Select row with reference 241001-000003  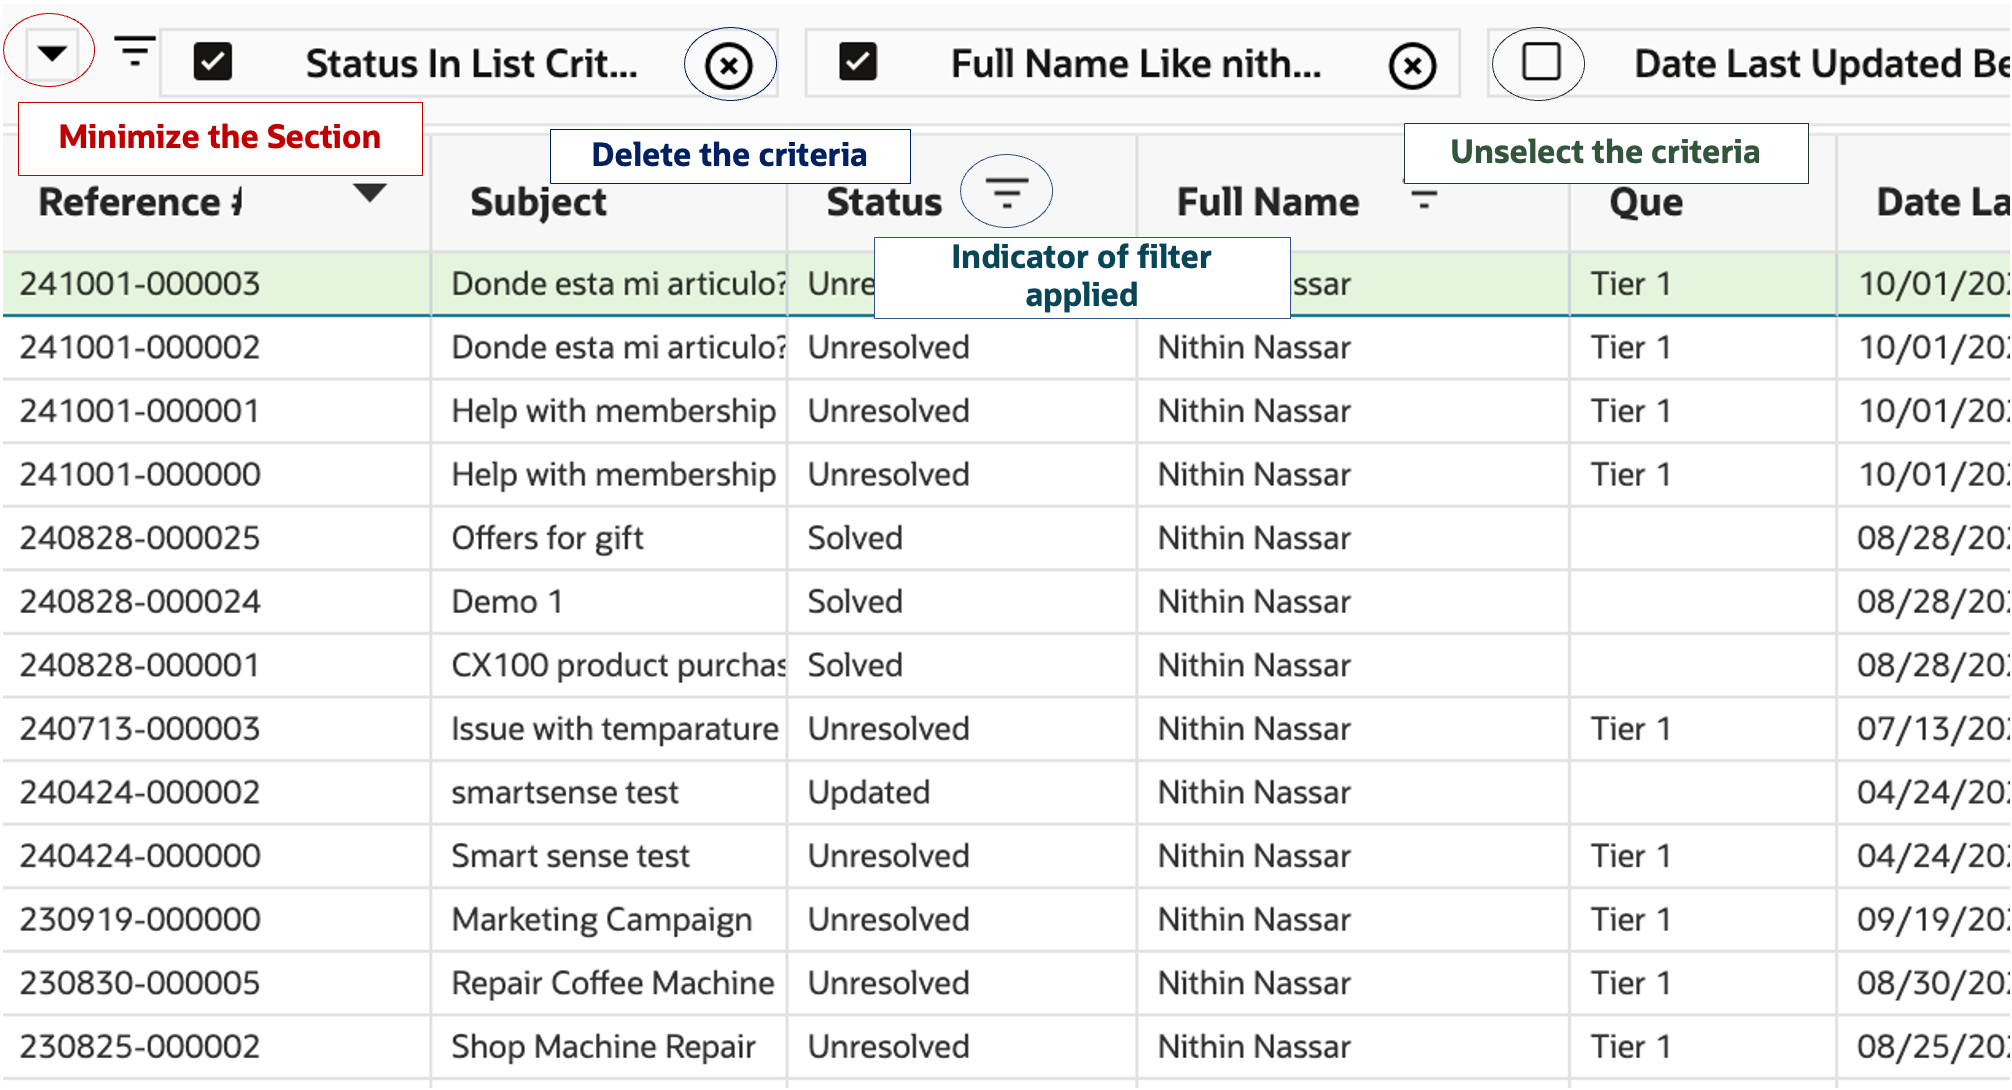pyautogui.click(x=140, y=284)
